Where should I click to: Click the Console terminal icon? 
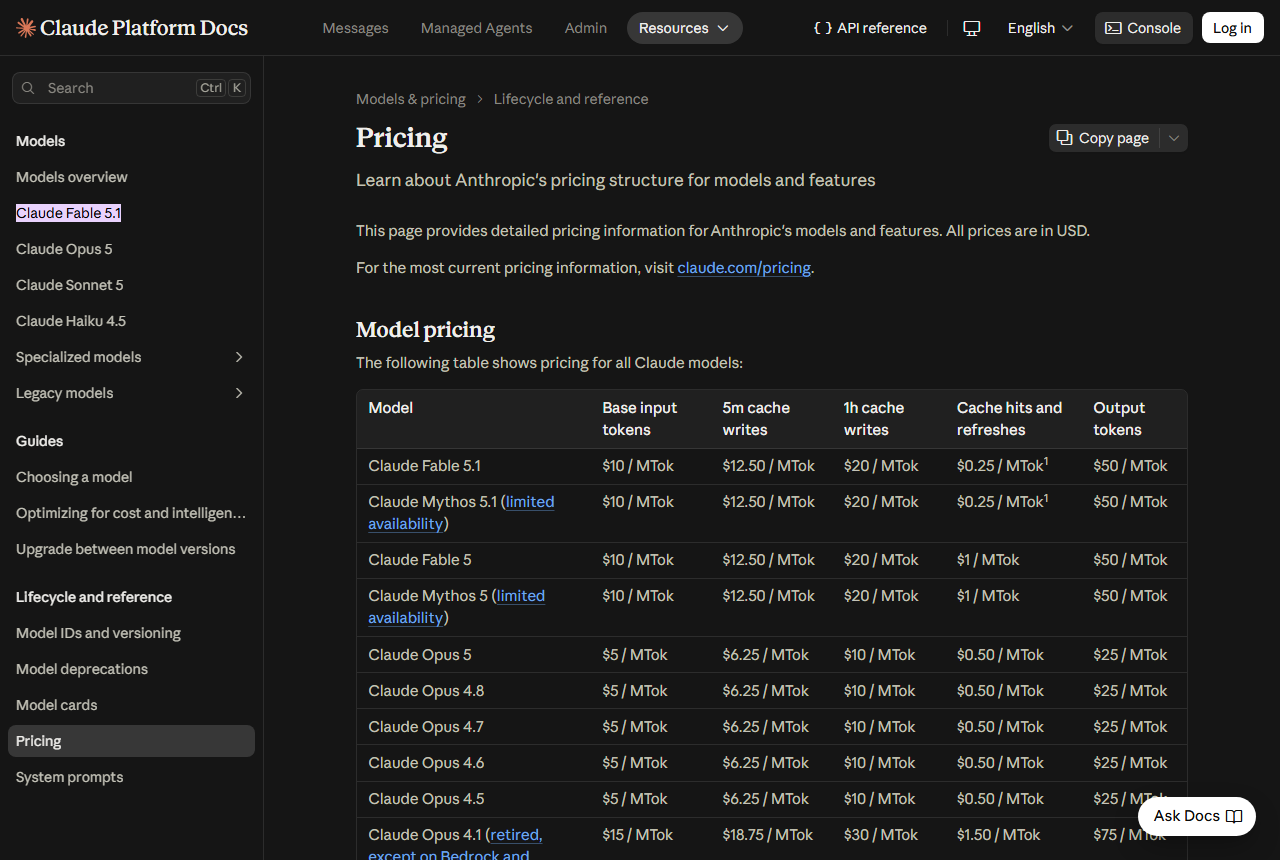click(1113, 28)
